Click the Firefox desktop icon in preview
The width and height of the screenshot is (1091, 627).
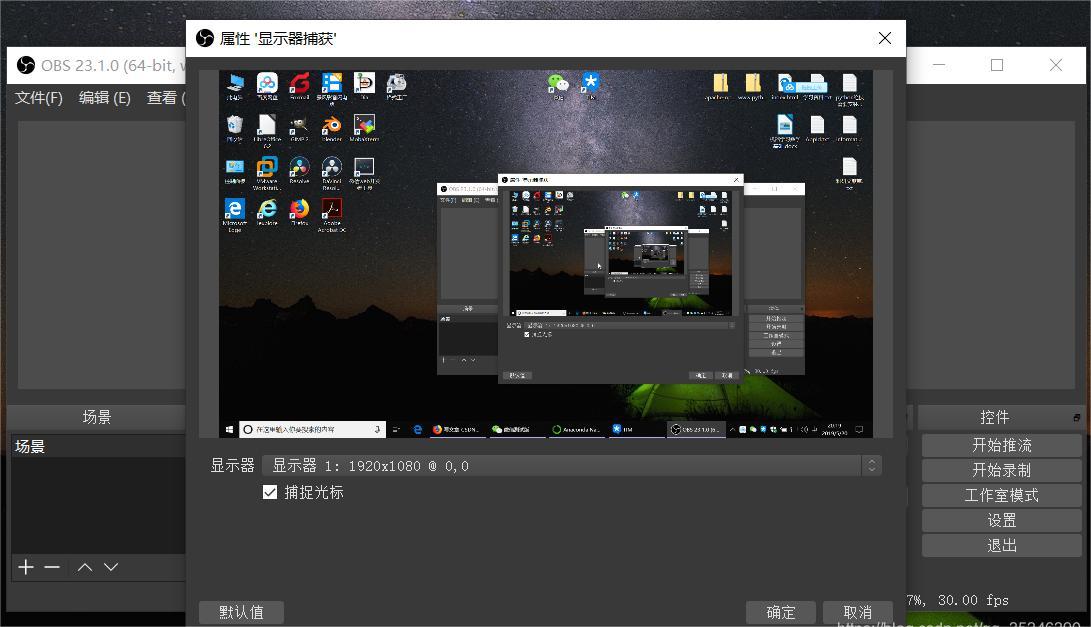[x=299, y=212]
